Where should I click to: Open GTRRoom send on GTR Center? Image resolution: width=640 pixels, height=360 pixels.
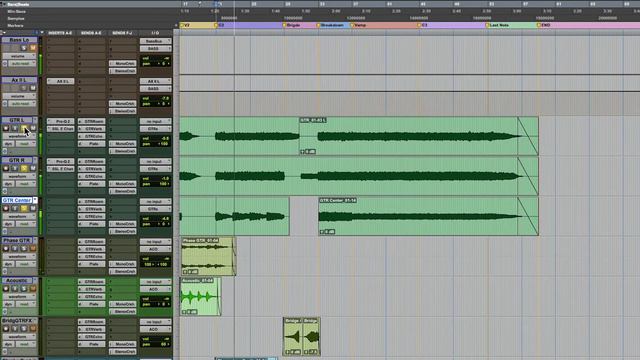point(91,201)
